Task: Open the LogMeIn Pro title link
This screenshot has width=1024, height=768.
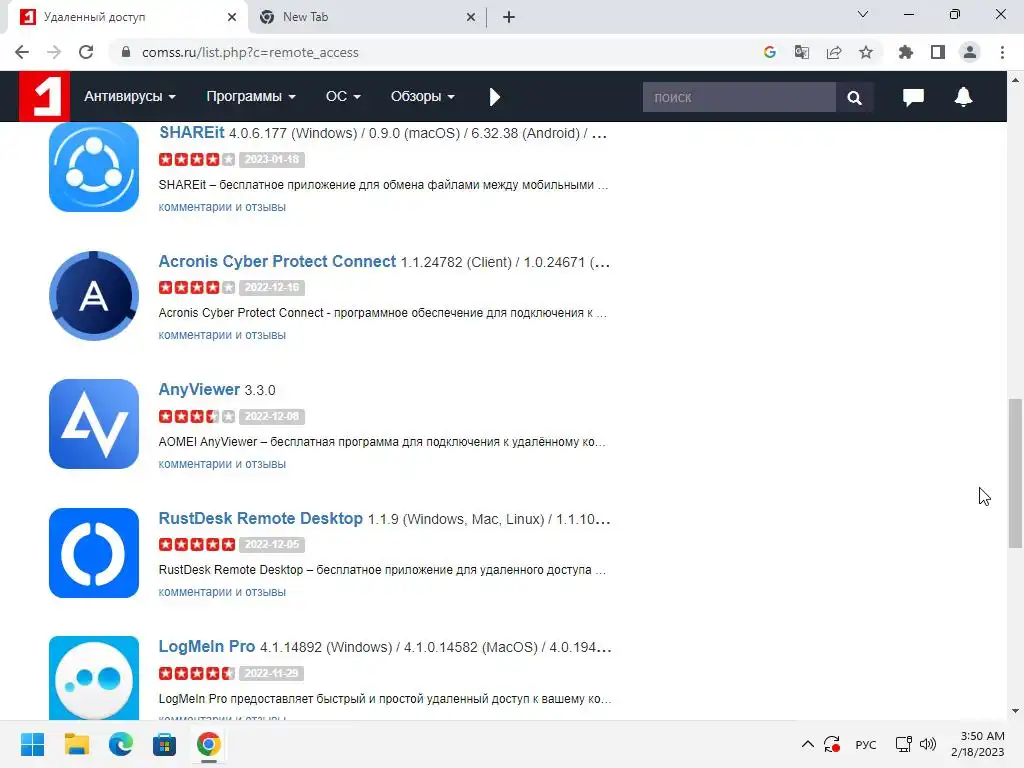Action: 206,647
